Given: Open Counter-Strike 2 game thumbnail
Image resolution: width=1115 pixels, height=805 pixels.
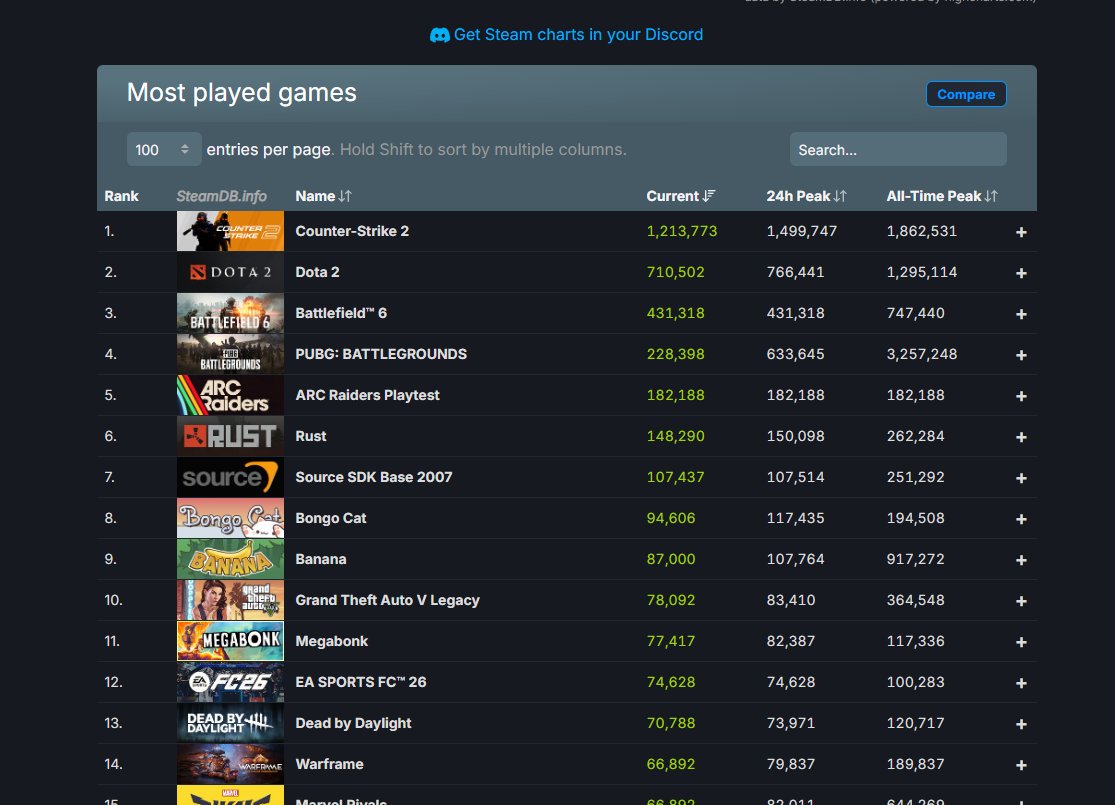Looking at the screenshot, I should pos(230,231).
